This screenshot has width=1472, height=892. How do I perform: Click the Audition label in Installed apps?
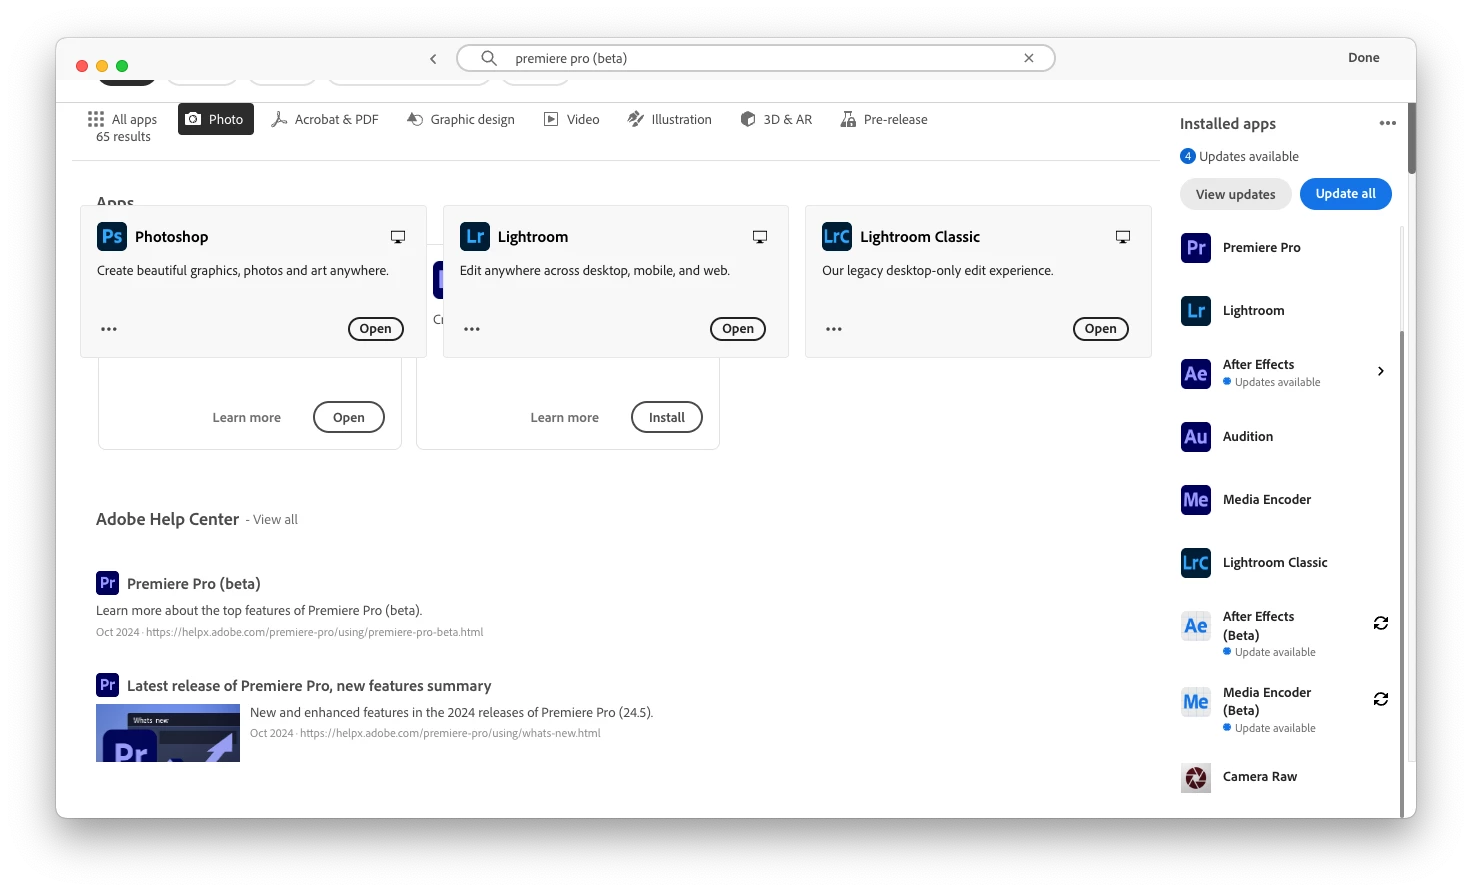(x=1248, y=437)
